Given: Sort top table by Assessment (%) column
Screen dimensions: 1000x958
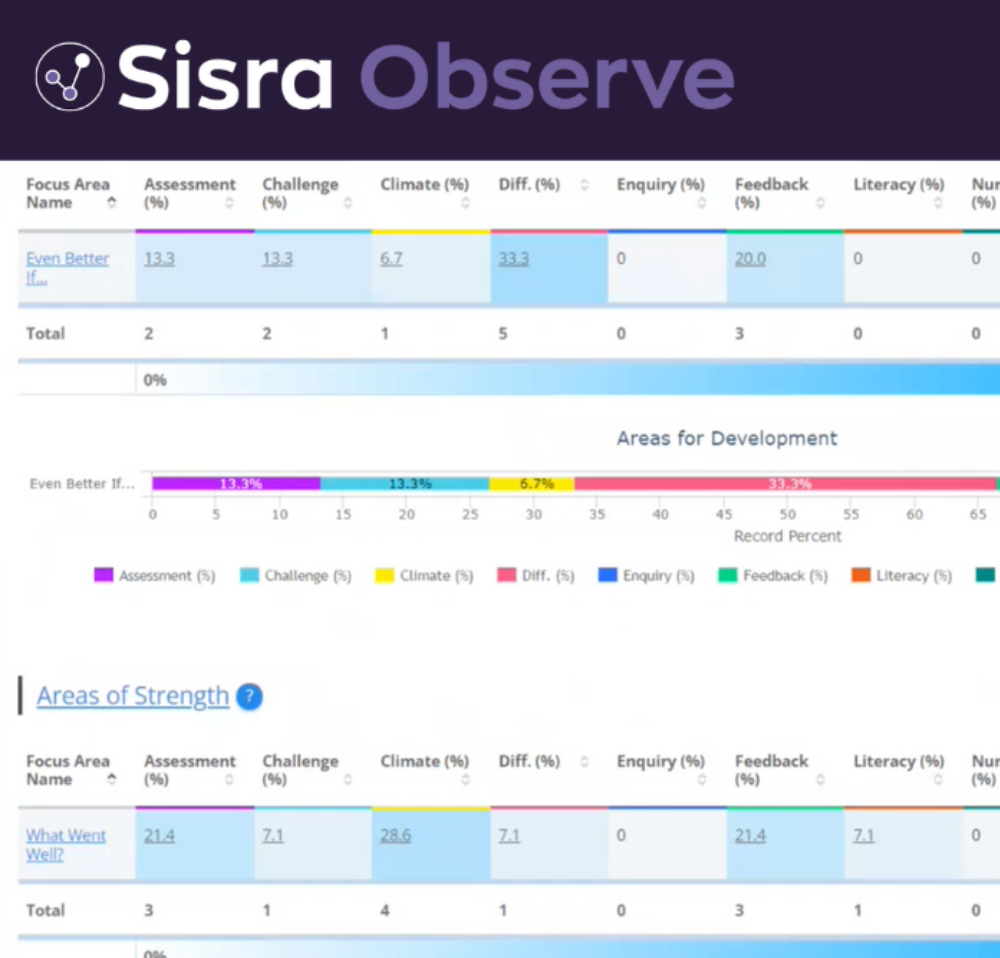Looking at the screenshot, I should click(x=229, y=203).
